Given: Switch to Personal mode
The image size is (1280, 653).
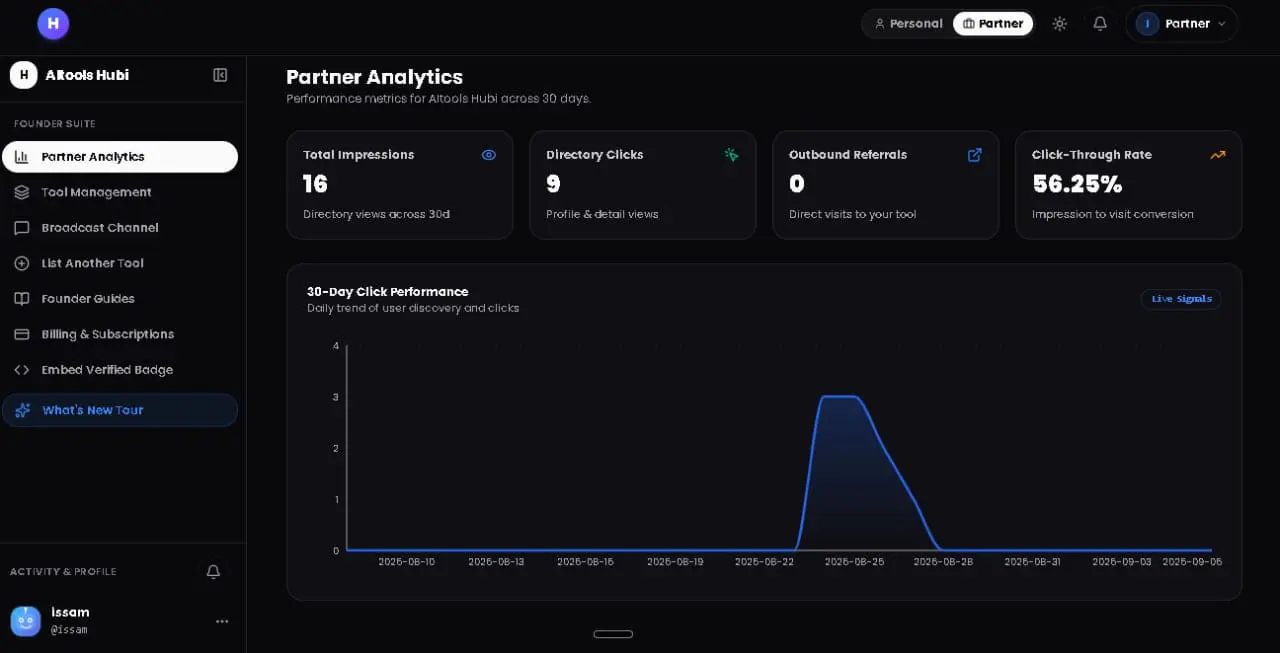Looking at the screenshot, I should [x=908, y=23].
